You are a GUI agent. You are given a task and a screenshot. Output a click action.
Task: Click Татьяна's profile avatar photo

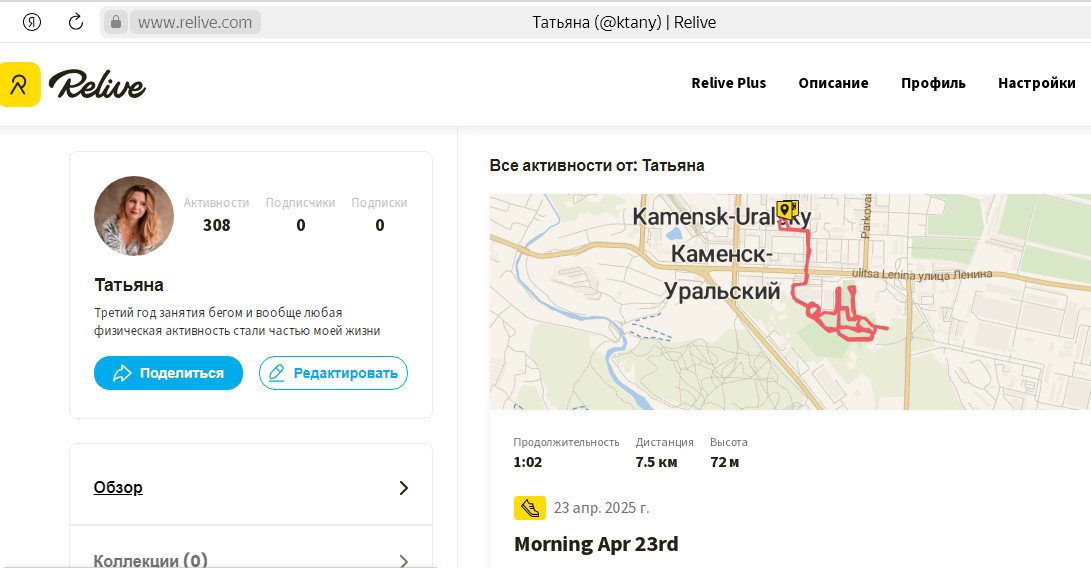click(134, 216)
